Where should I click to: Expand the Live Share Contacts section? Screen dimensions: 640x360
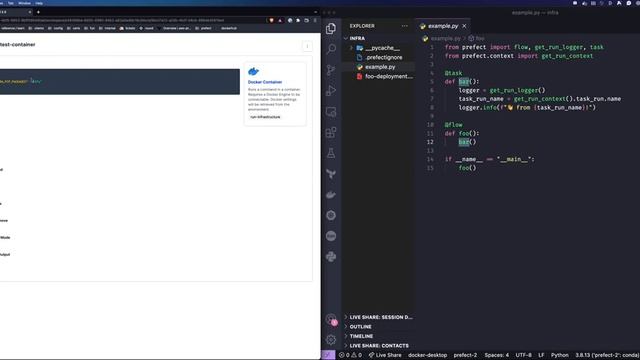point(378,345)
